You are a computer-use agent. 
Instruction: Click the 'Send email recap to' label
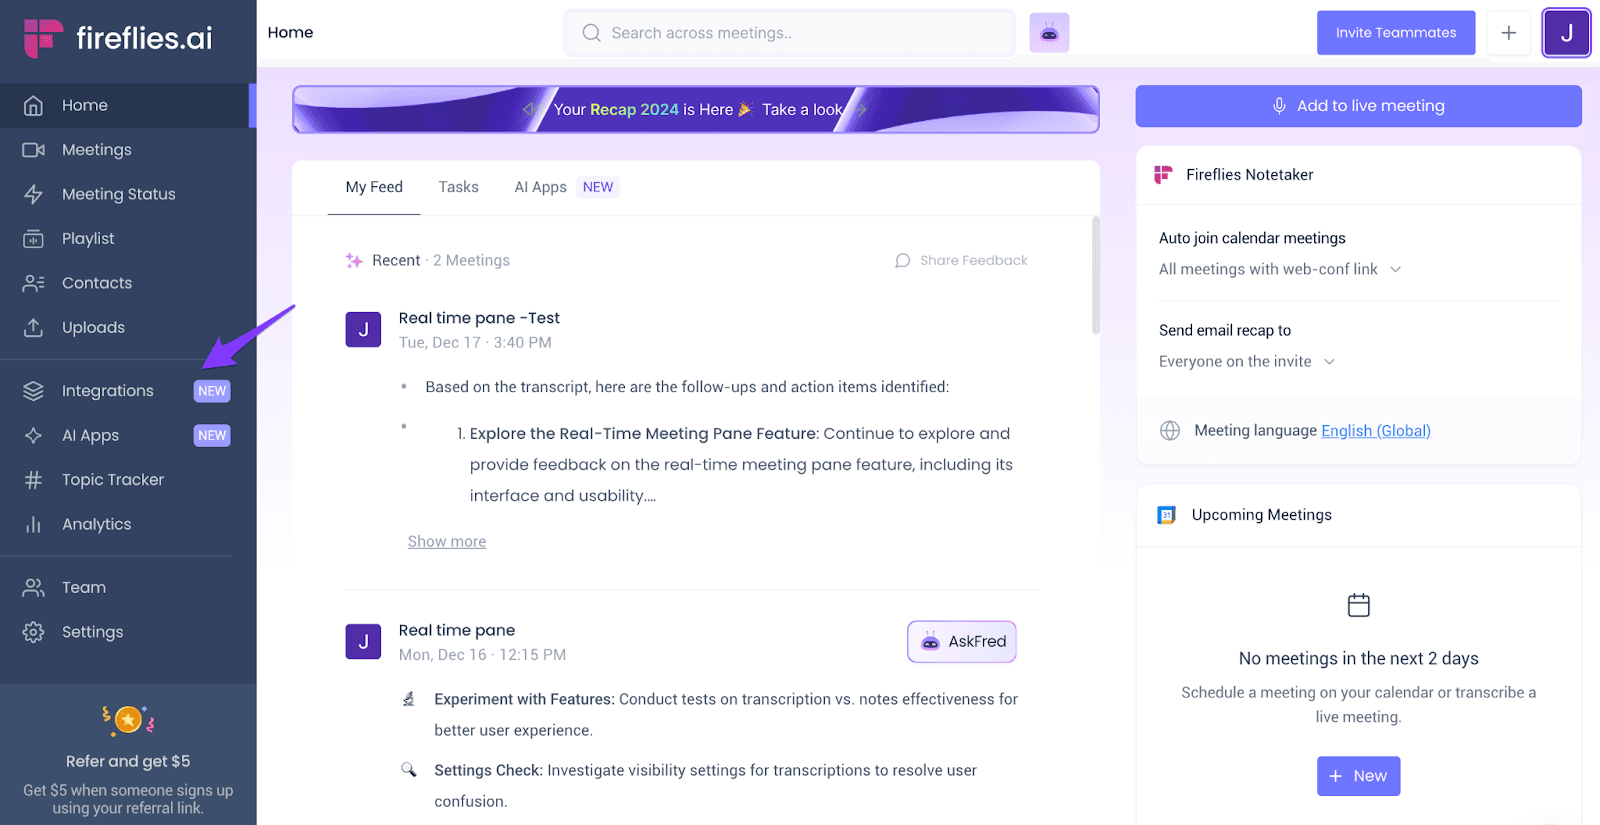point(1225,330)
